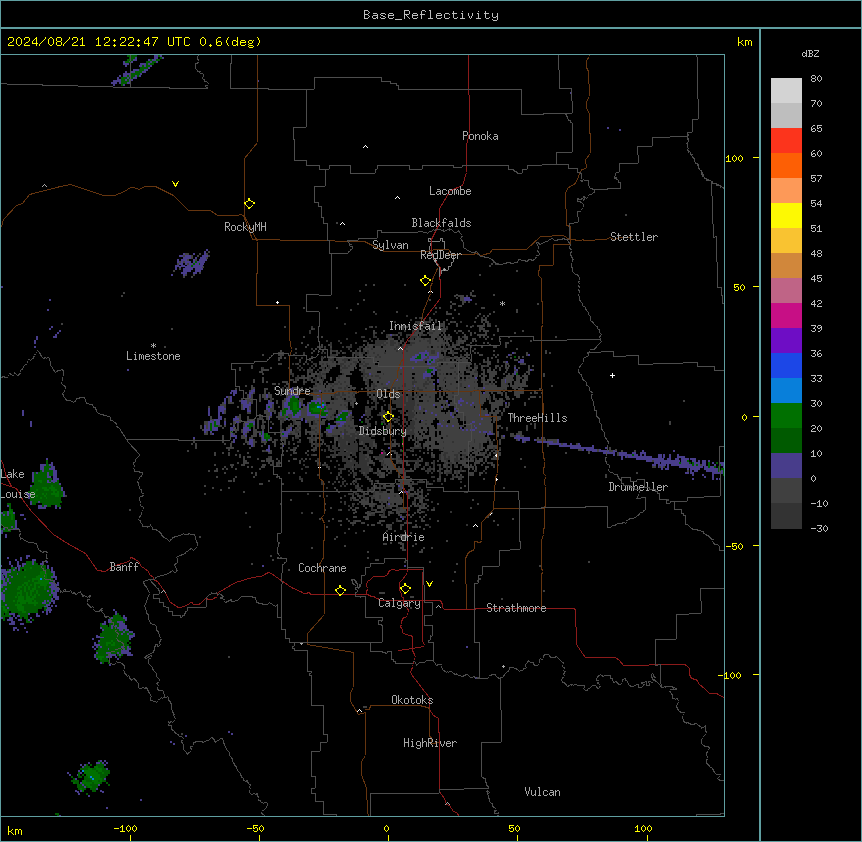Click the yellow marker south of RedDeer

click(425, 281)
